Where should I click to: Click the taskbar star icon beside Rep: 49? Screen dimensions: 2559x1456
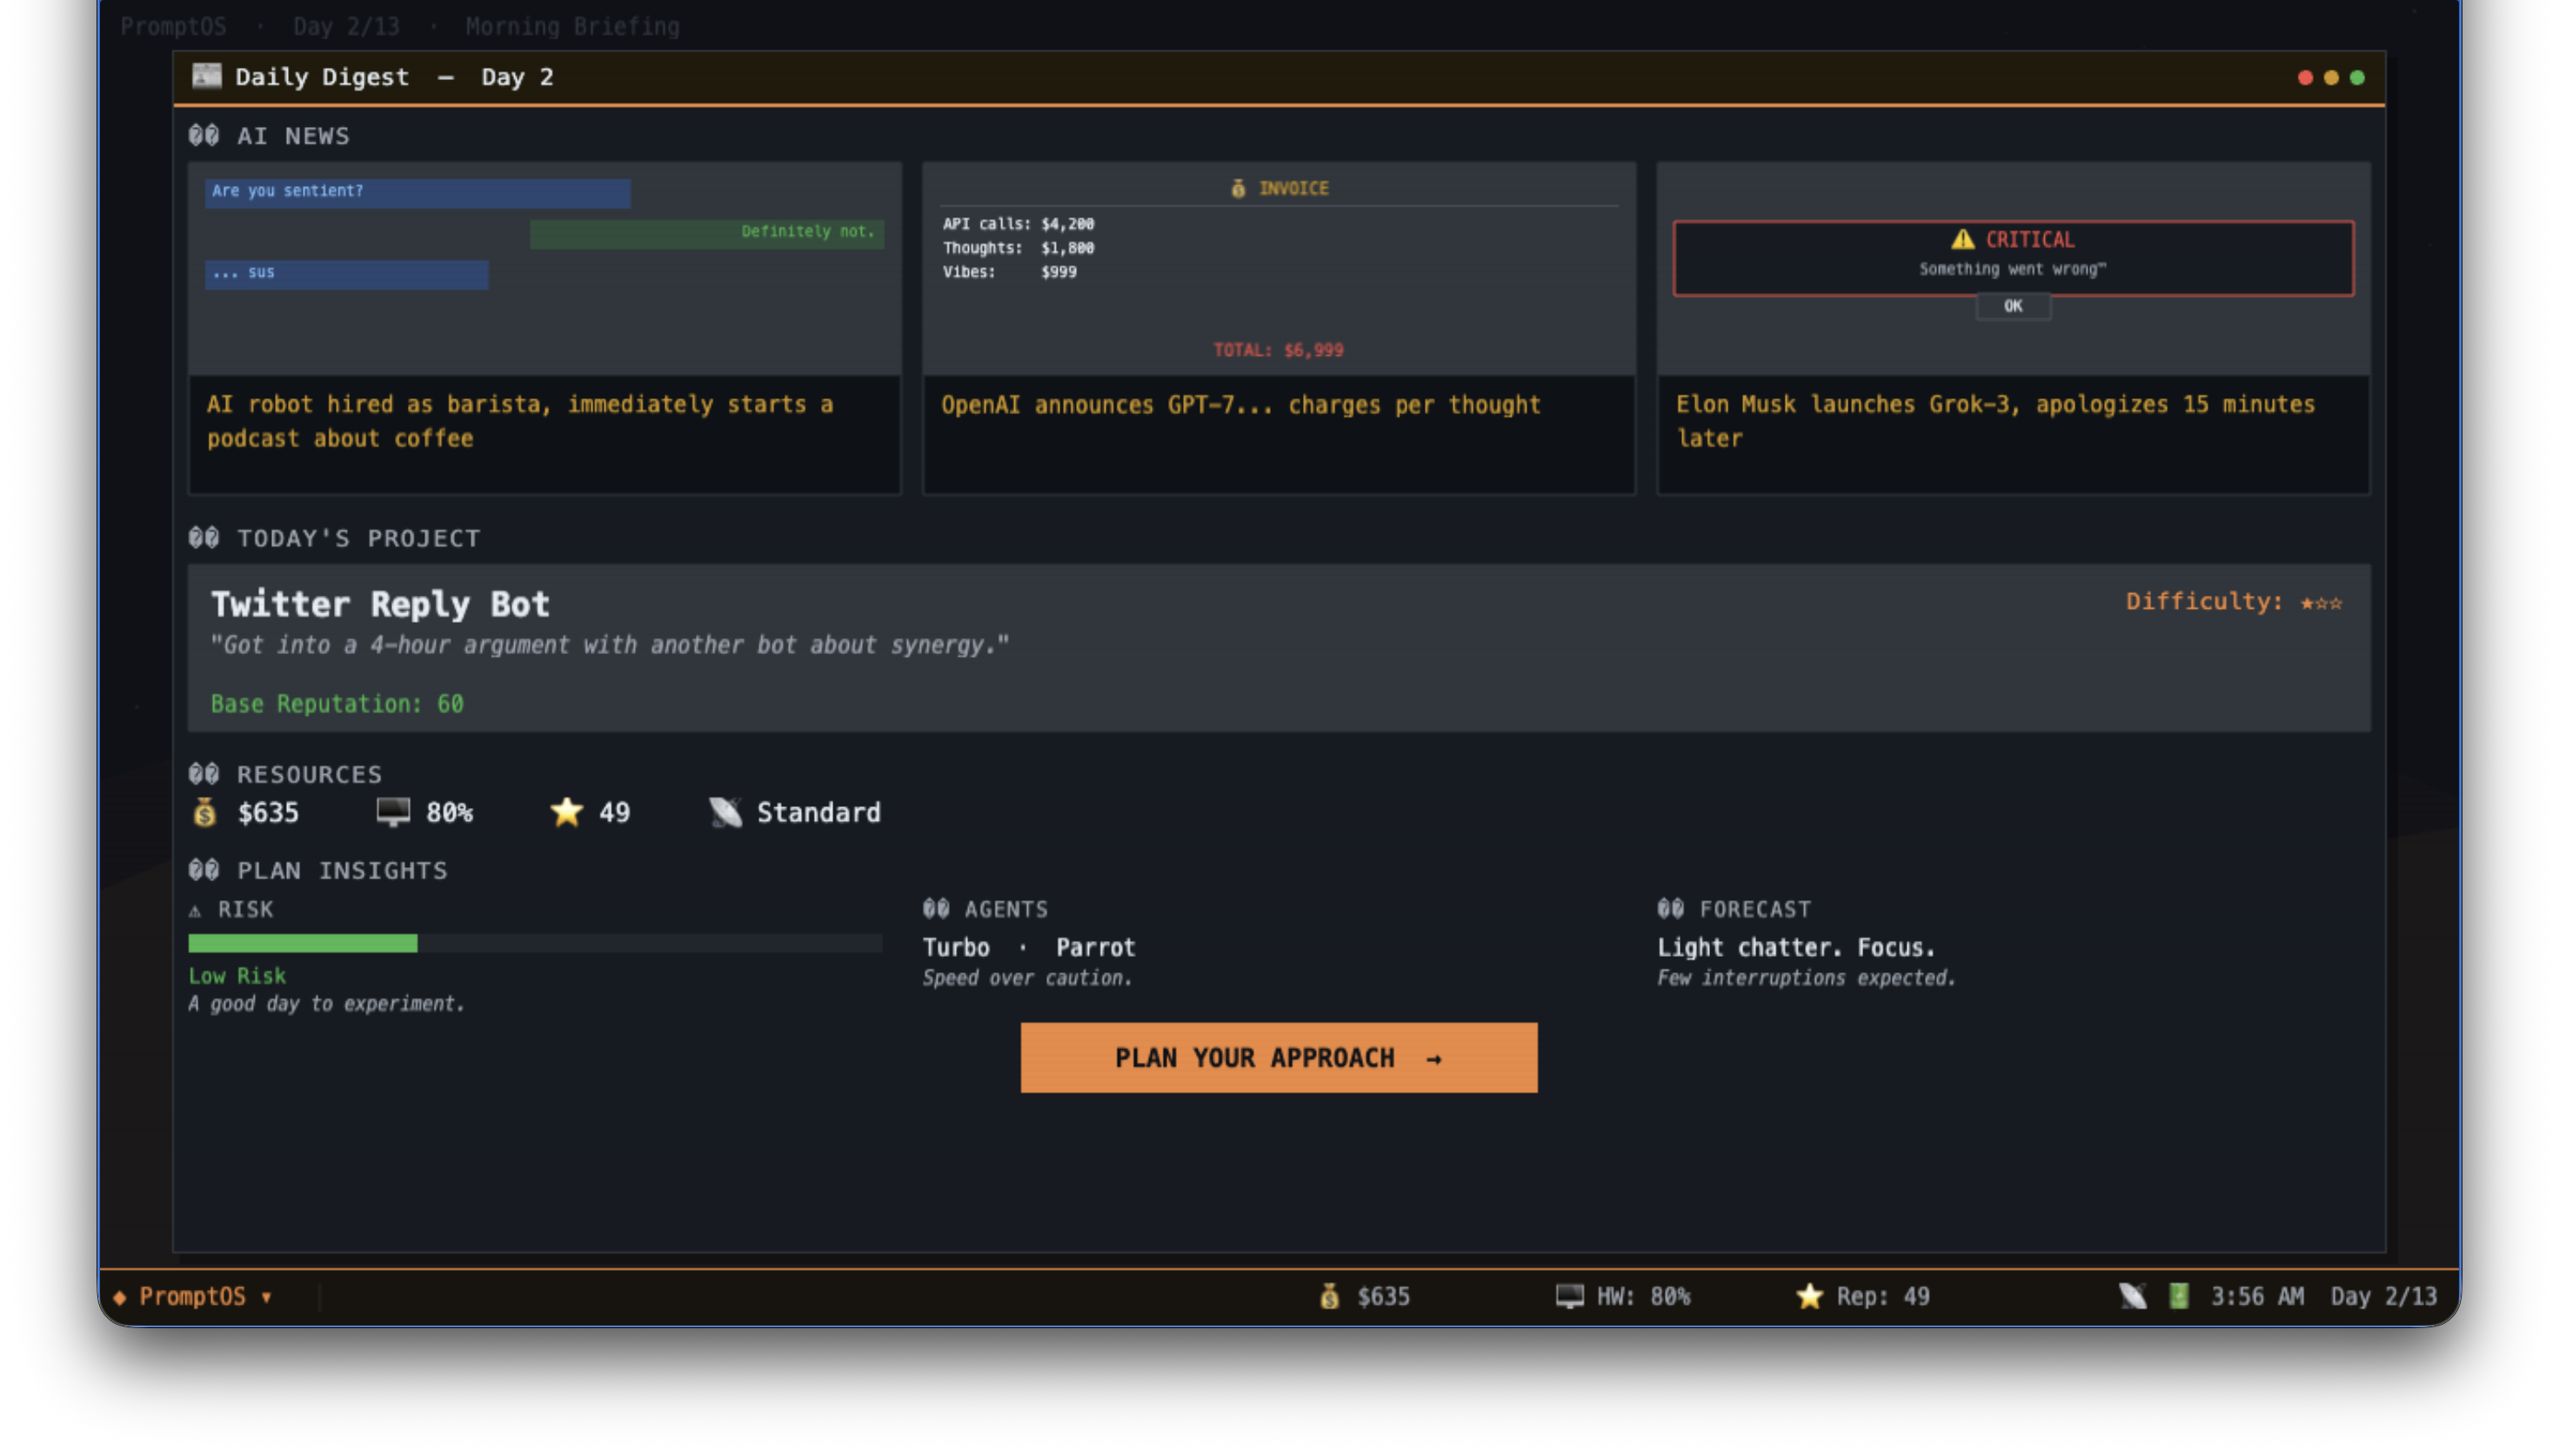[x=1809, y=1296]
